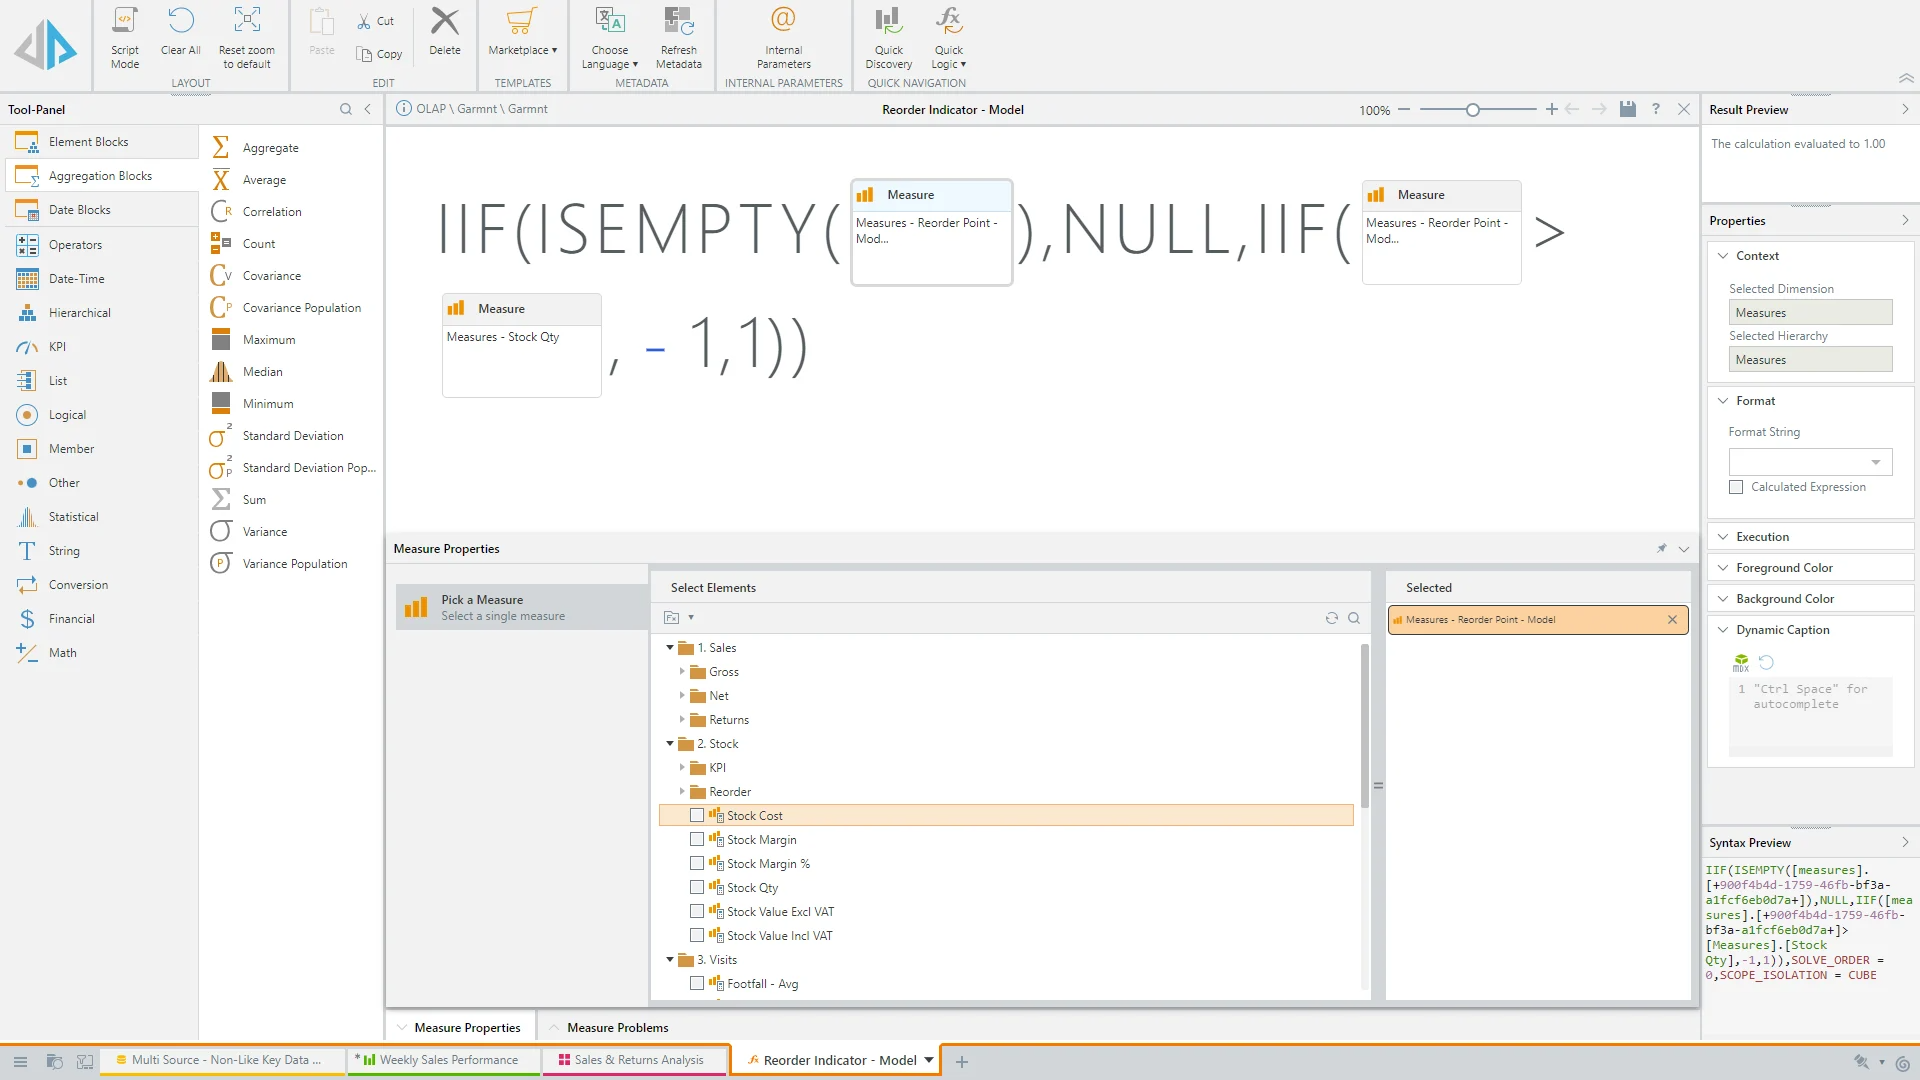Open the Internal Parameters tool

pos(783,22)
